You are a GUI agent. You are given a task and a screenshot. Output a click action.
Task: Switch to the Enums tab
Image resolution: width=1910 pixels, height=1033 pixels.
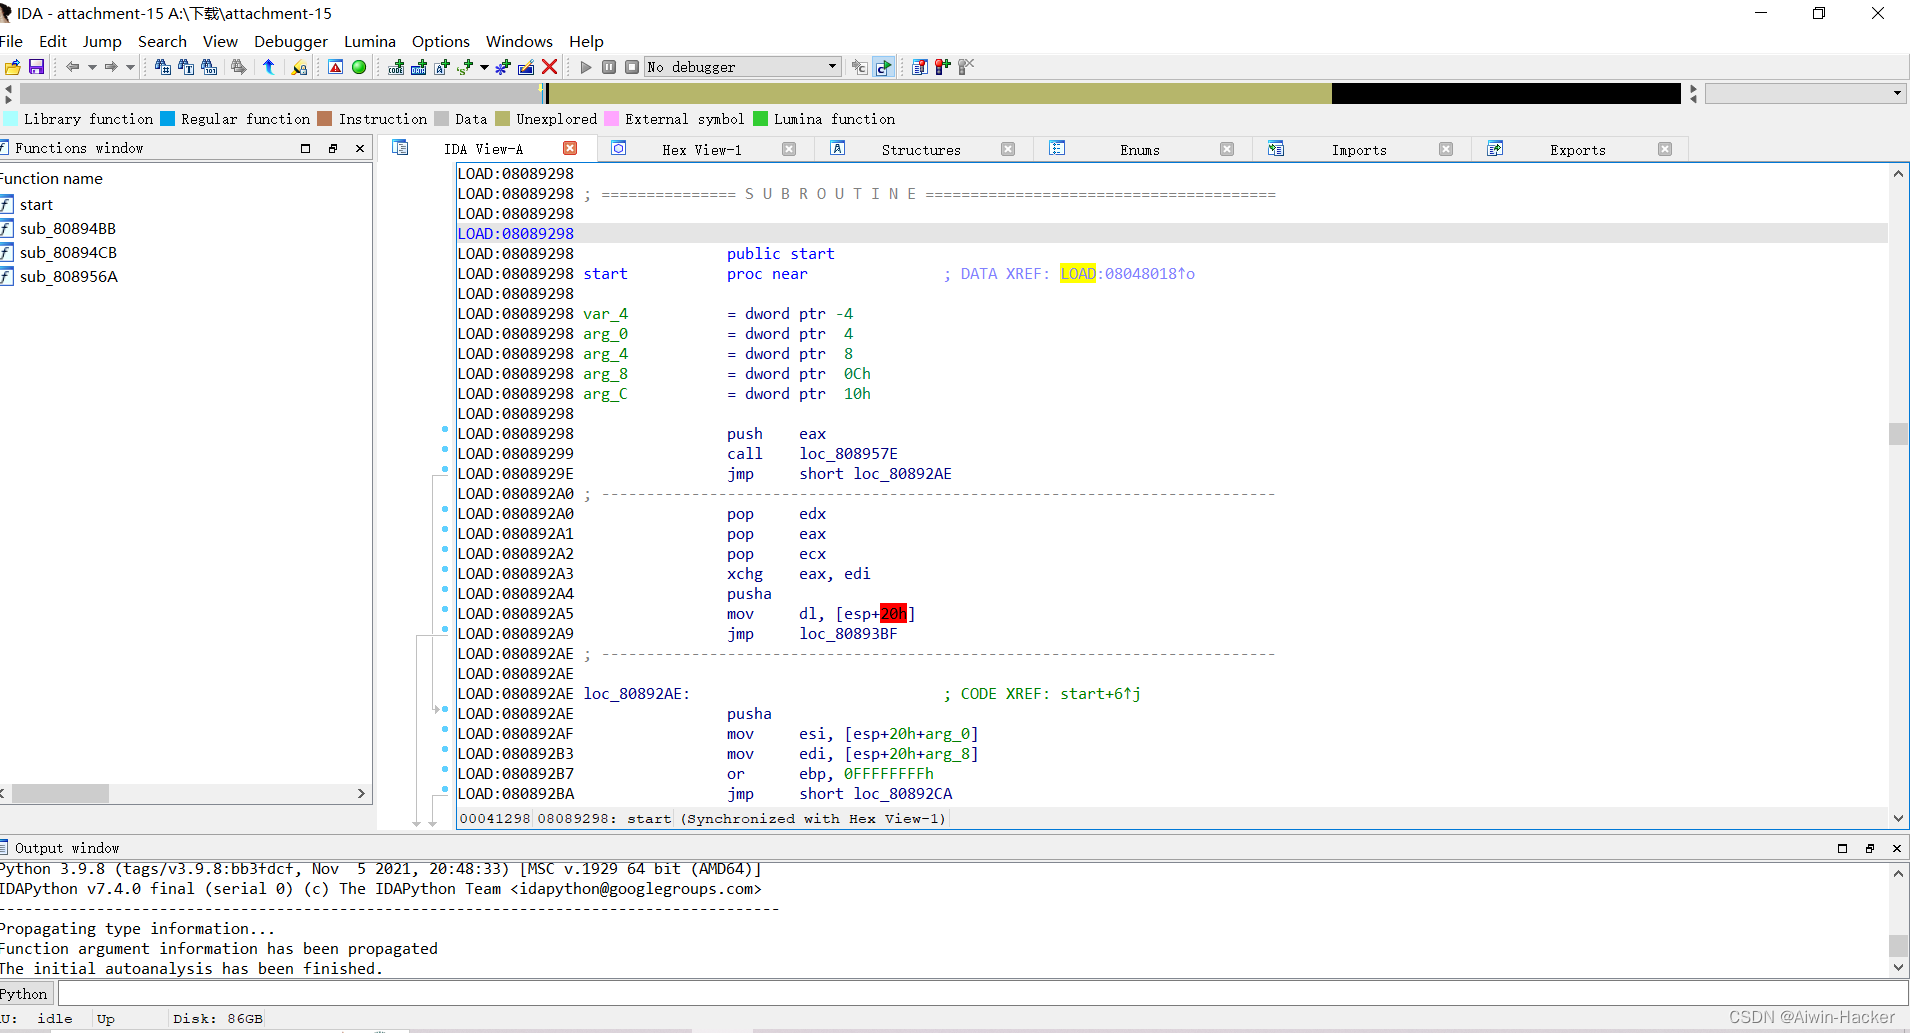tap(1140, 150)
